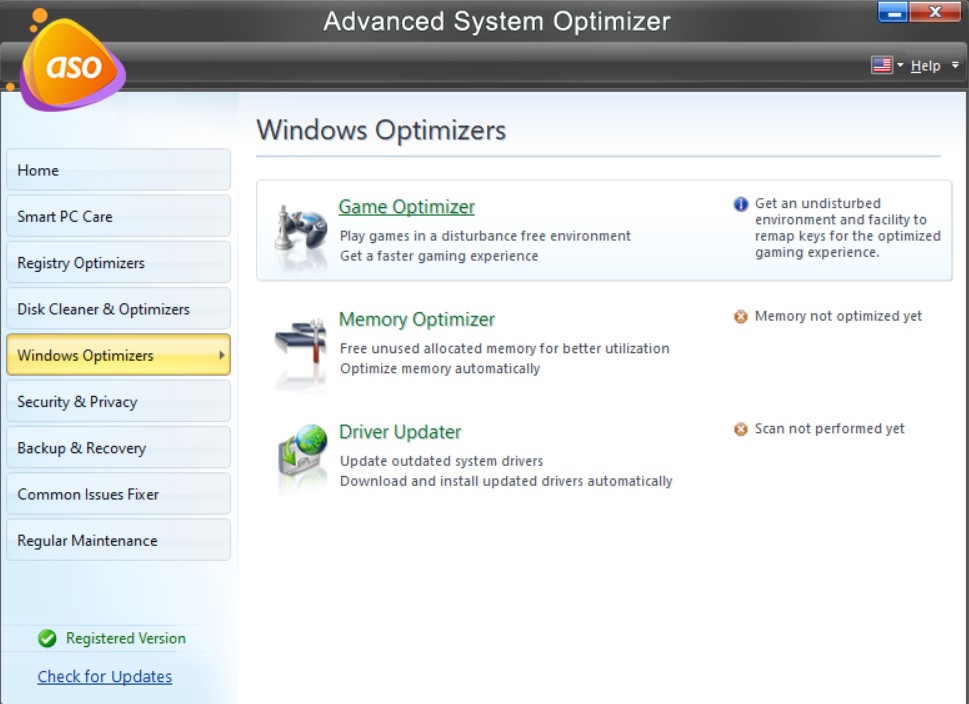Click the green Registered Version checkmark icon
The image size is (969, 704).
[x=49, y=638]
